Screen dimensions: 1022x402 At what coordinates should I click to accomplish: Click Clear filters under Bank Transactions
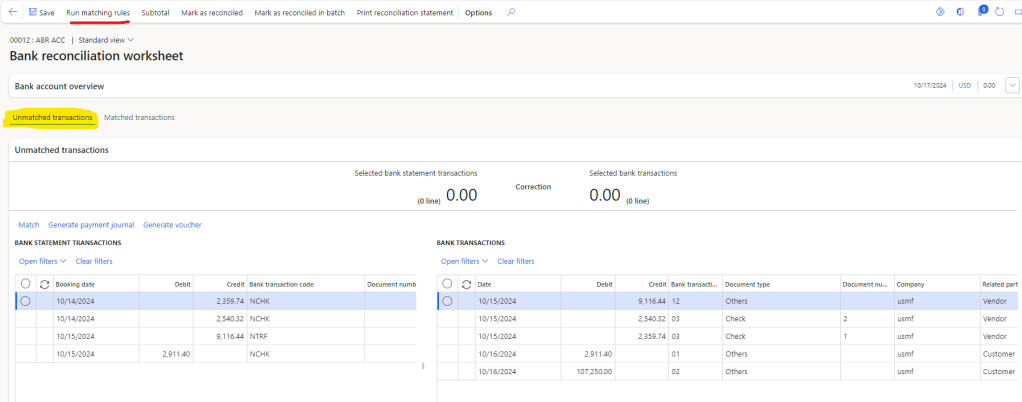(515, 261)
